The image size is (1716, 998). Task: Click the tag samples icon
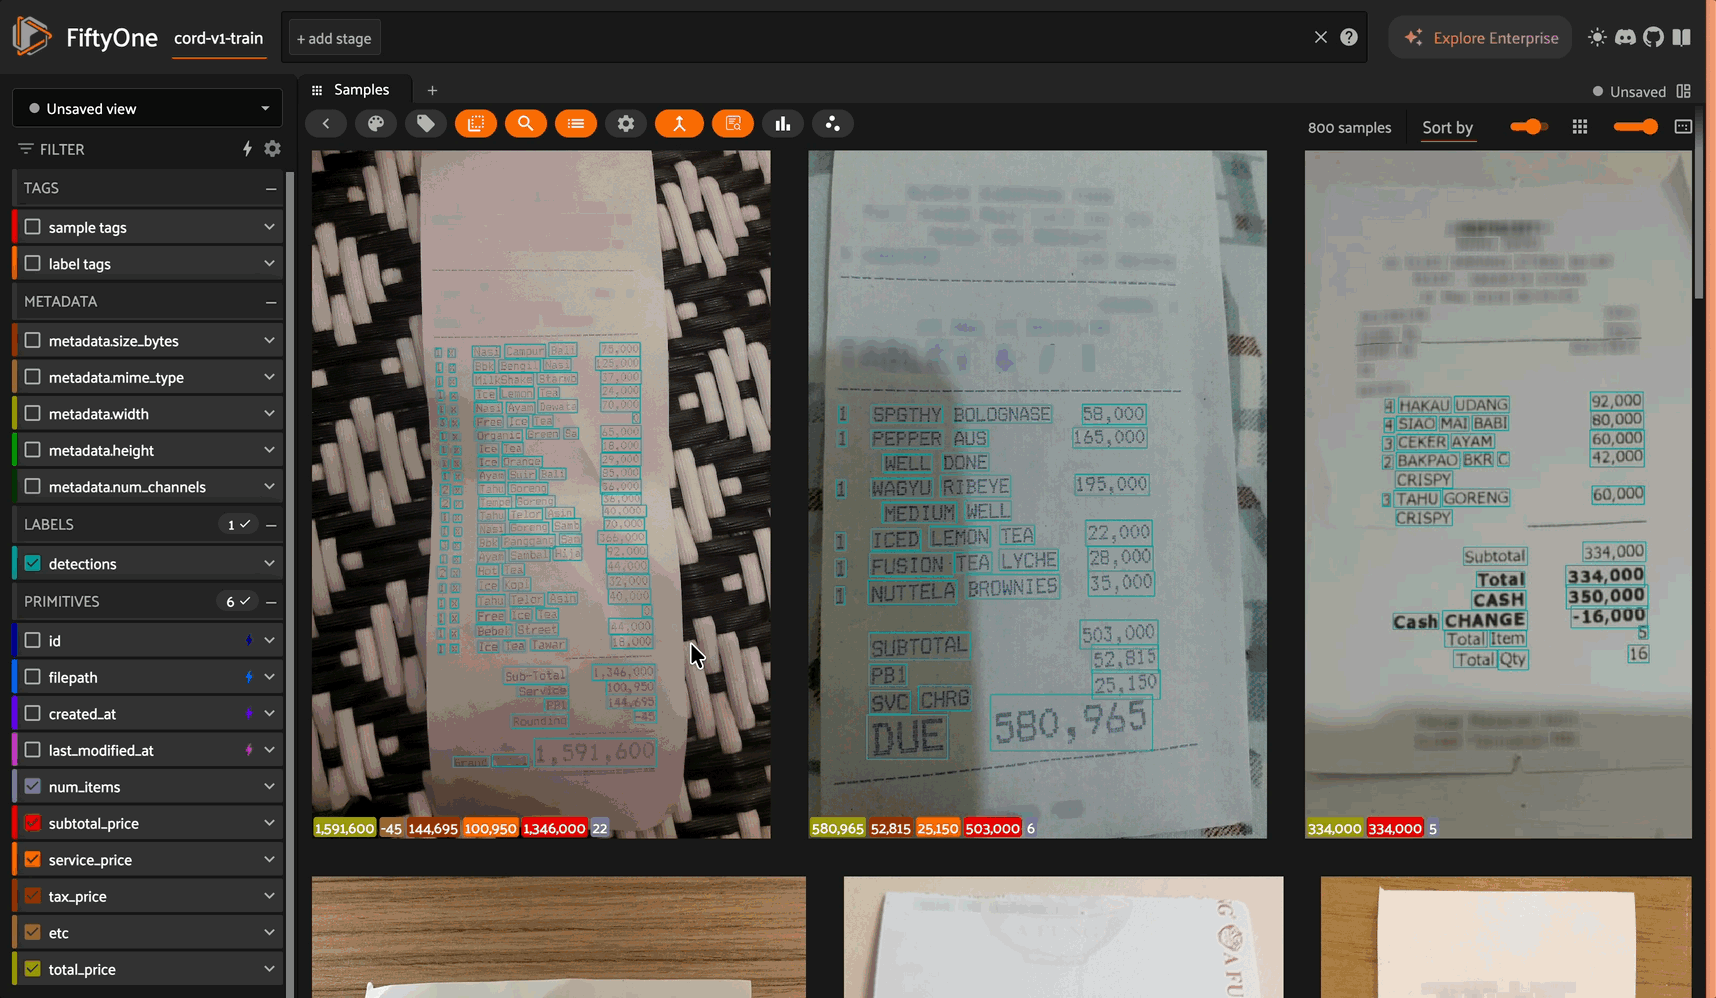[x=426, y=124]
